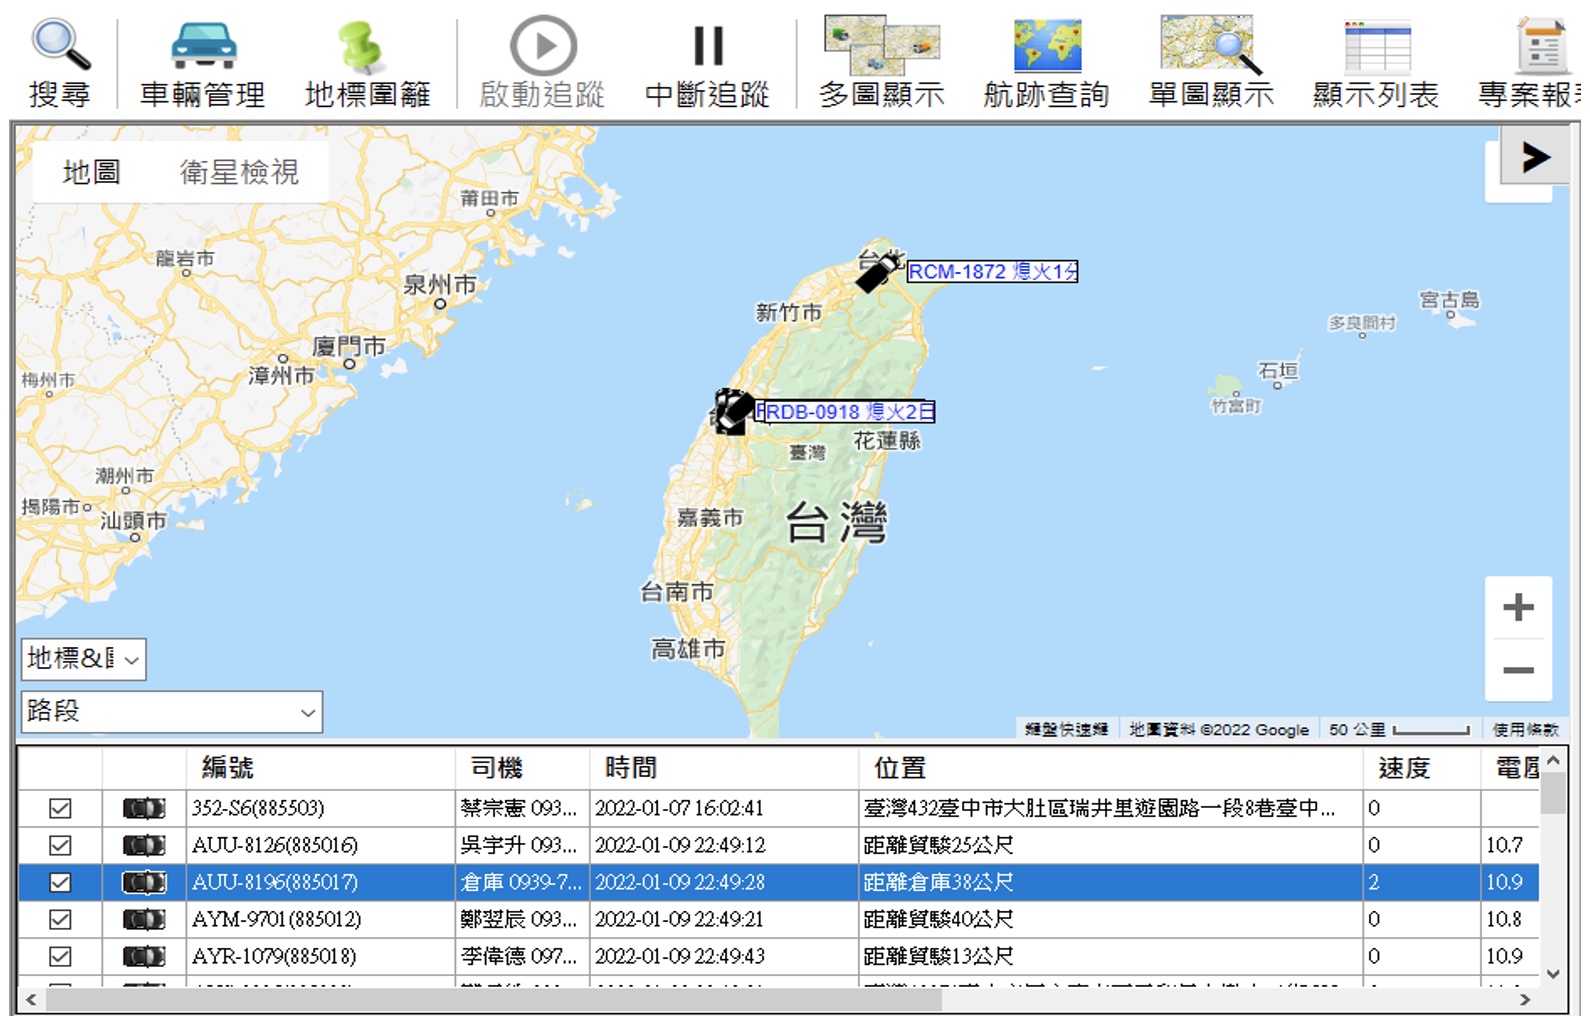Start tracking with 啟動追蹤
1590x1028 pixels.
pos(542,63)
